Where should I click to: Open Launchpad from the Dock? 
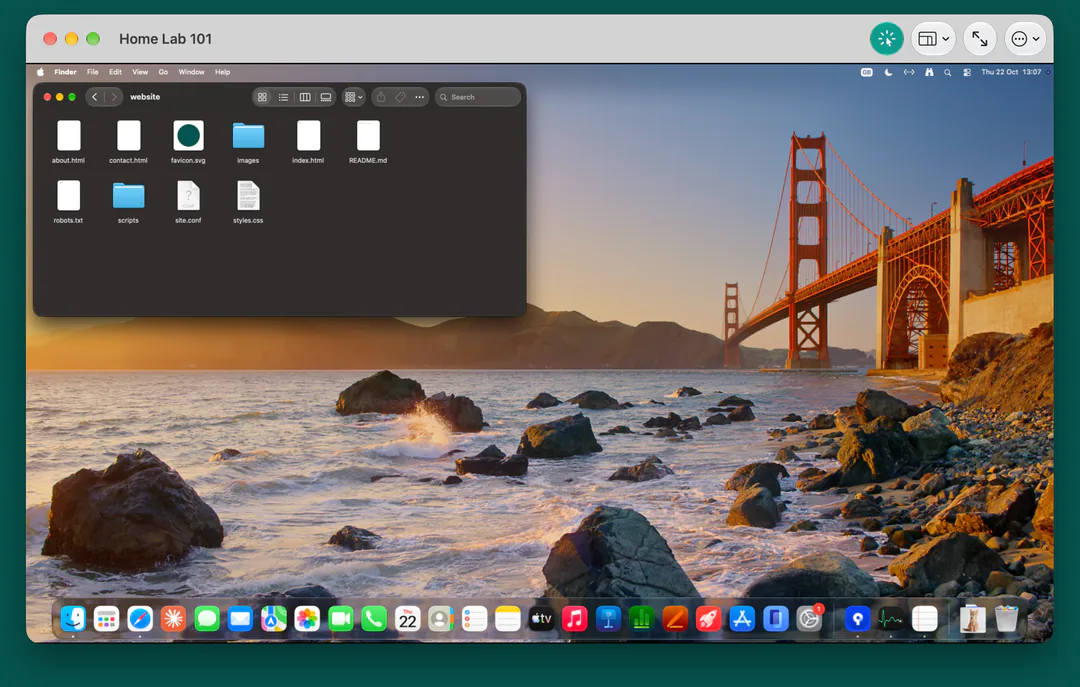(106, 619)
